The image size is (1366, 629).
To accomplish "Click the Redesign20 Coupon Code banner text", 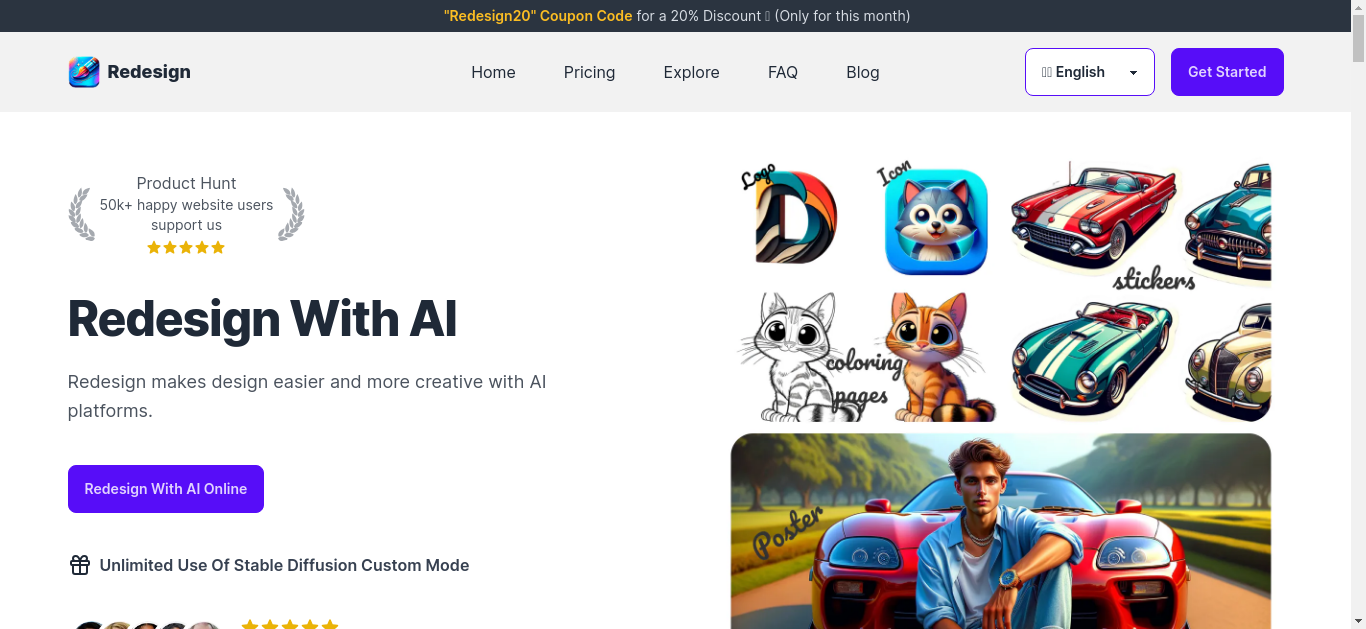I will tap(538, 16).
